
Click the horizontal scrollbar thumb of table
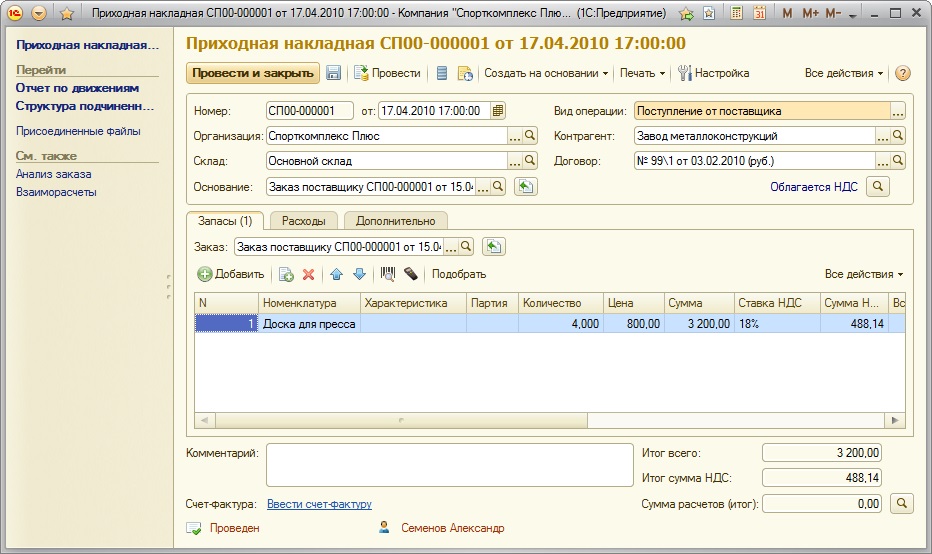pyautogui.click(x=401, y=420)
